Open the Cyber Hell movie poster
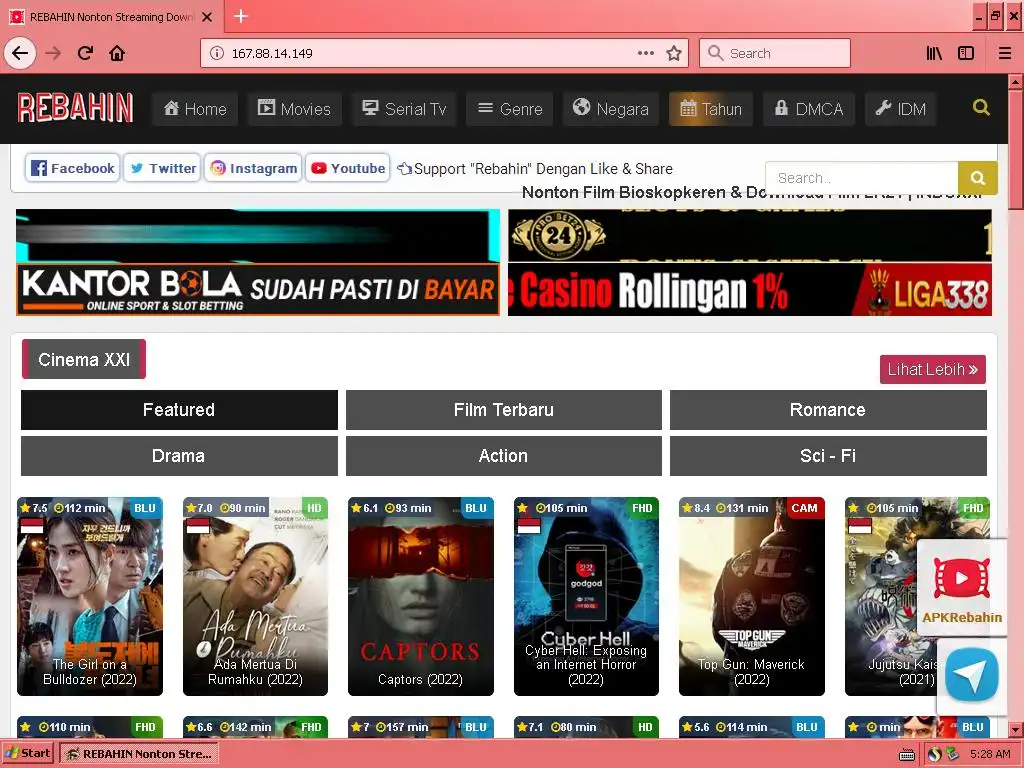The height and width of the screenshot is (768, 1024). pos(586,596)
